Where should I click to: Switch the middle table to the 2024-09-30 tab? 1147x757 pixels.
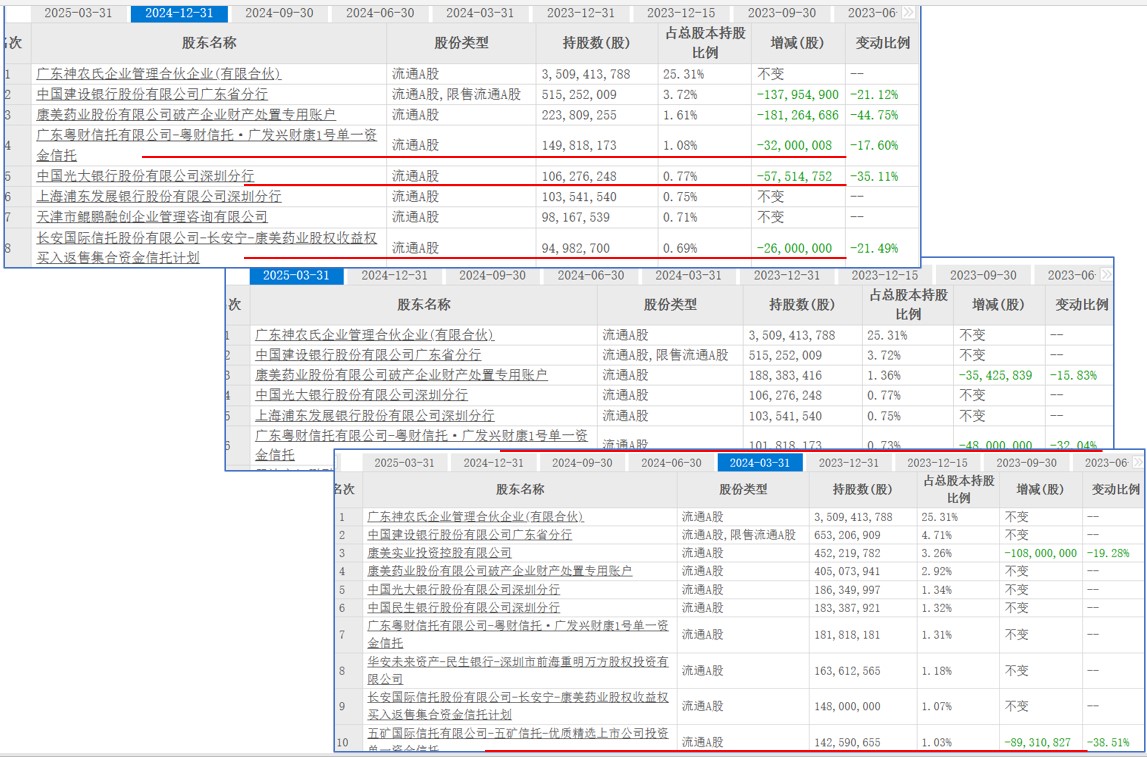(x=492, y=276)
